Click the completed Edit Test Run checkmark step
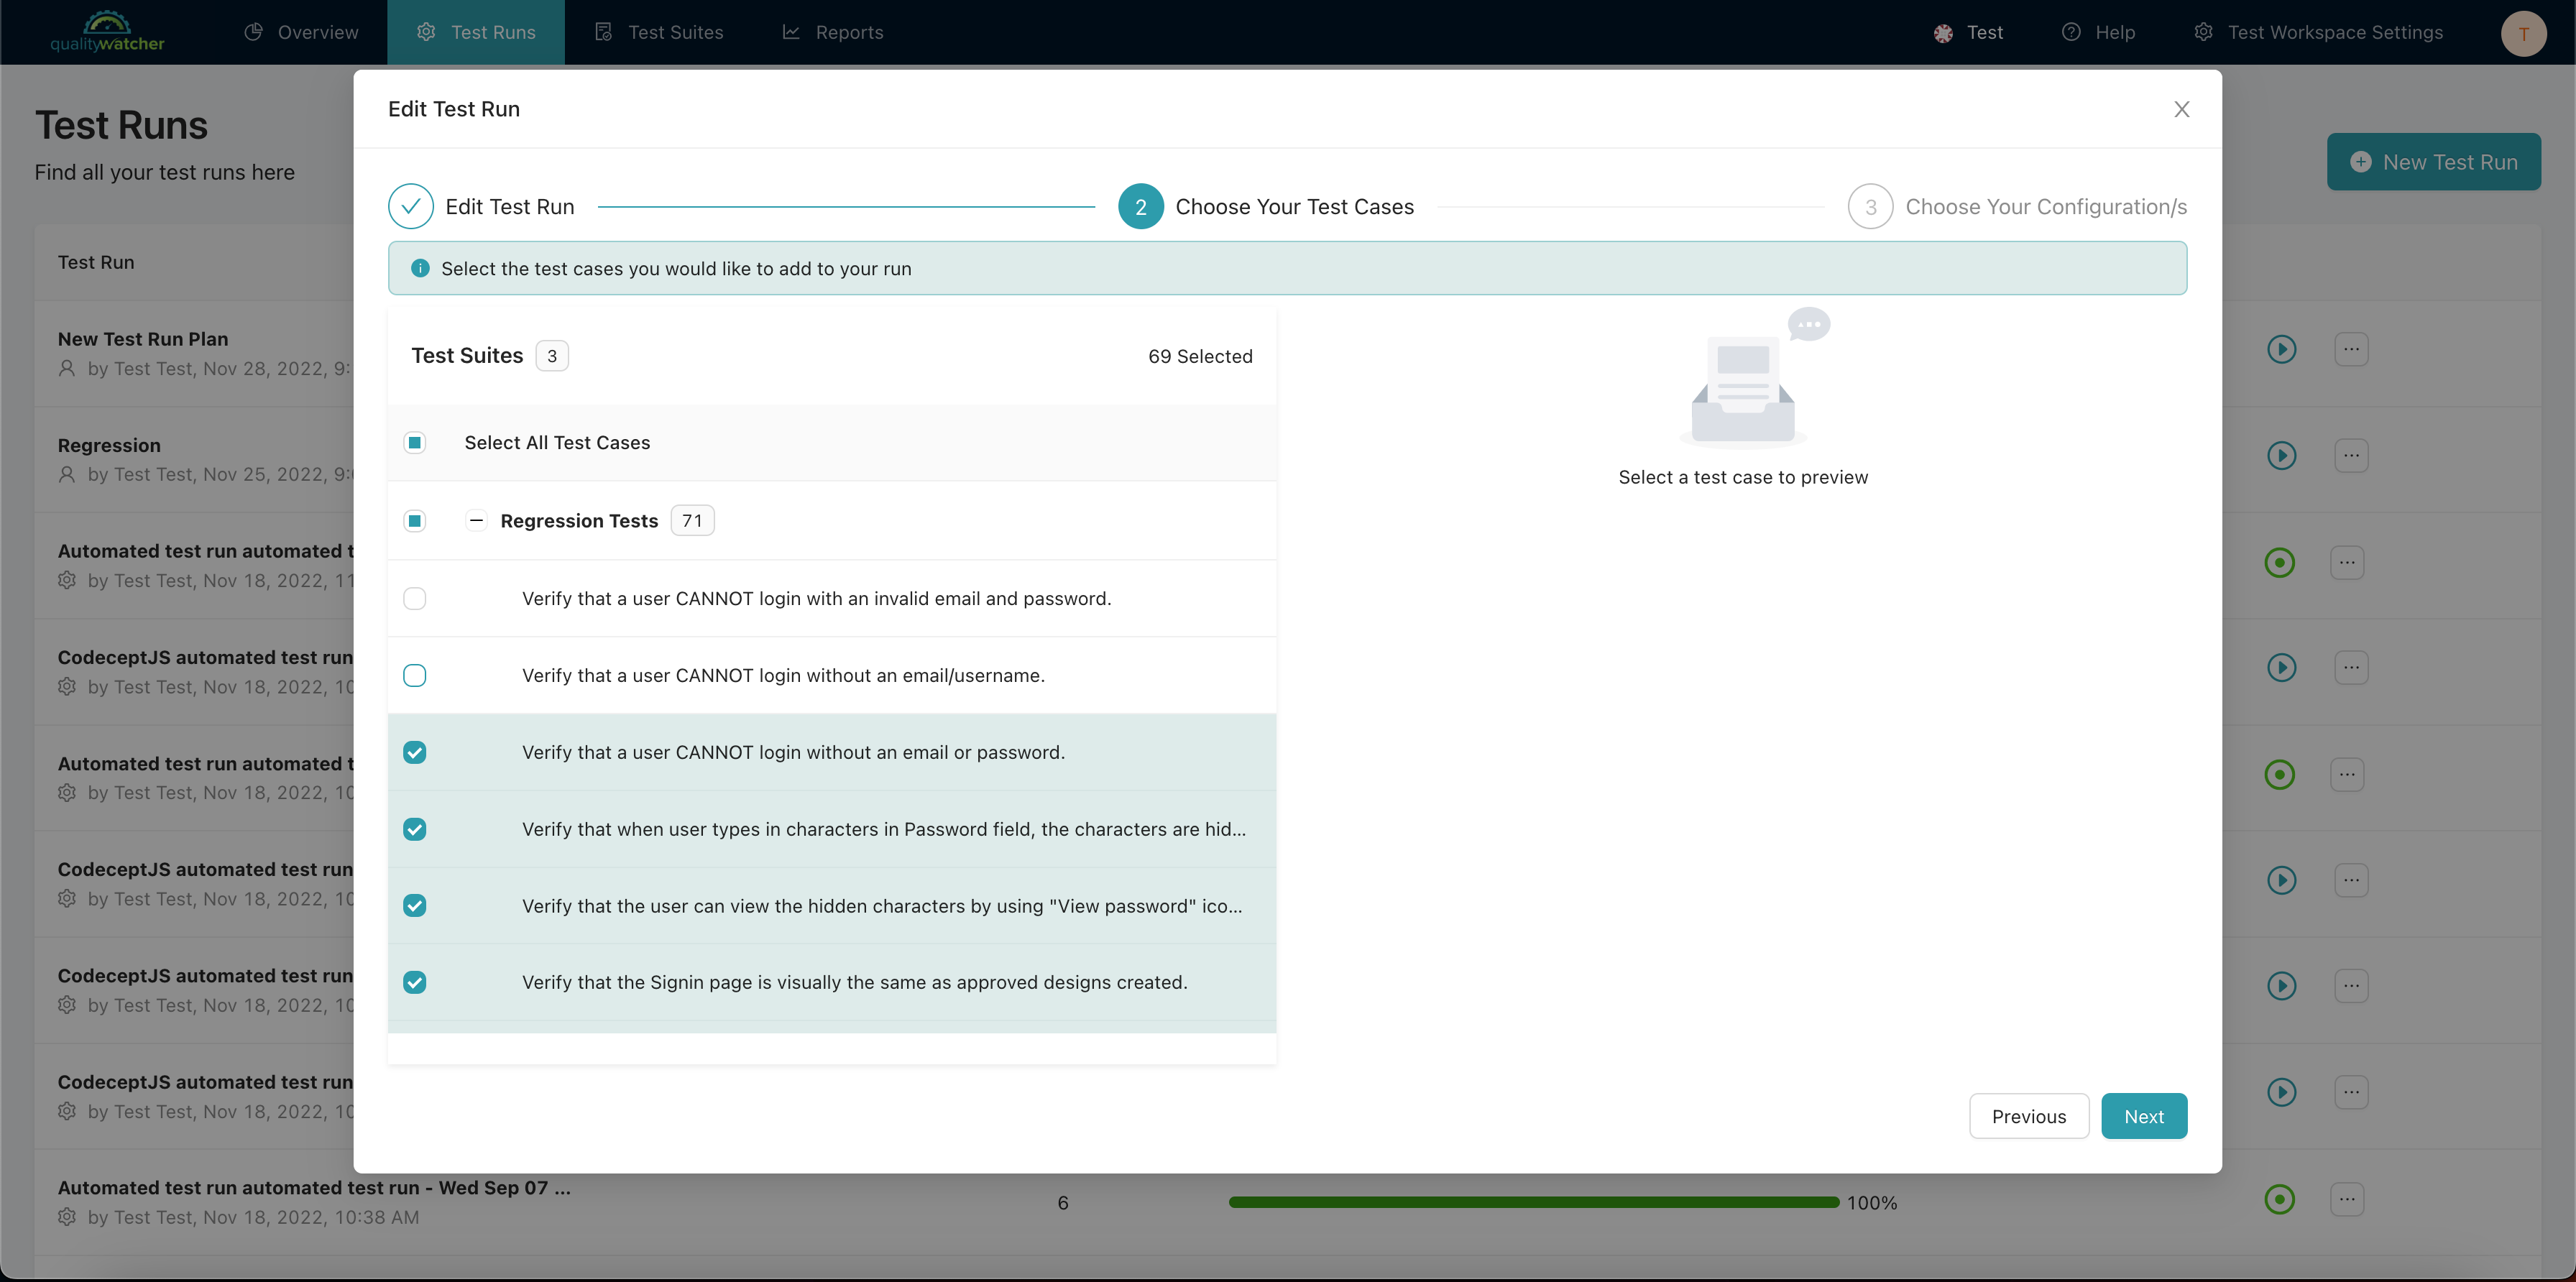 (x=410, y=207)
